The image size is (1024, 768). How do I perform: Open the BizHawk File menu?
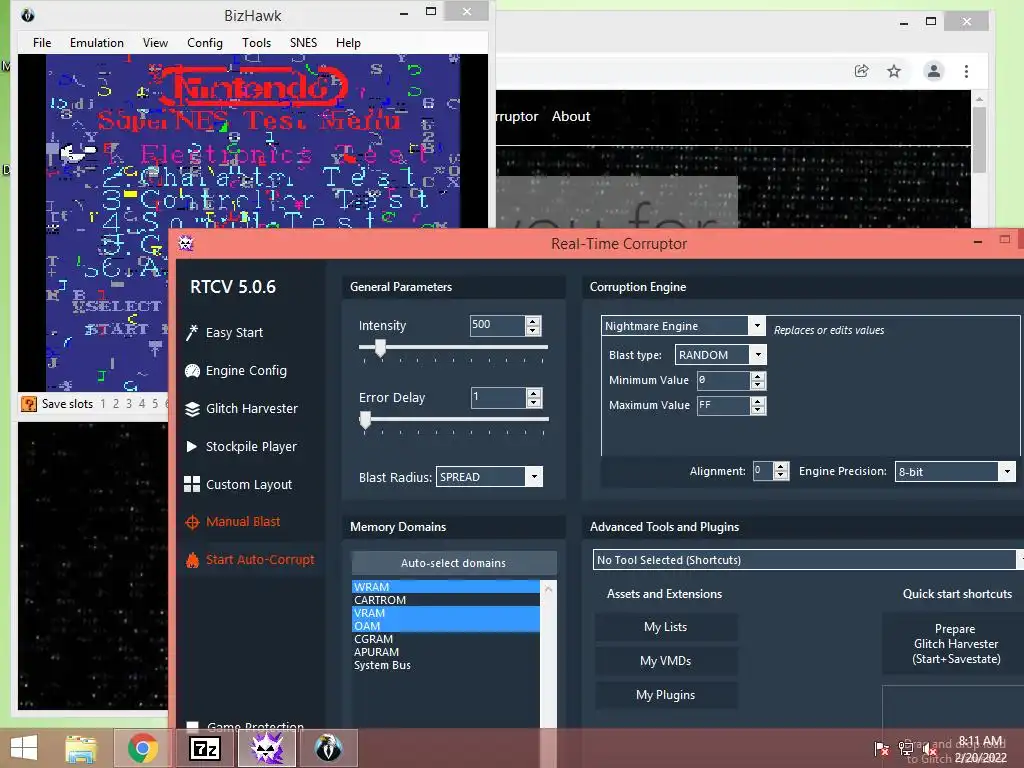pos(42,42)
